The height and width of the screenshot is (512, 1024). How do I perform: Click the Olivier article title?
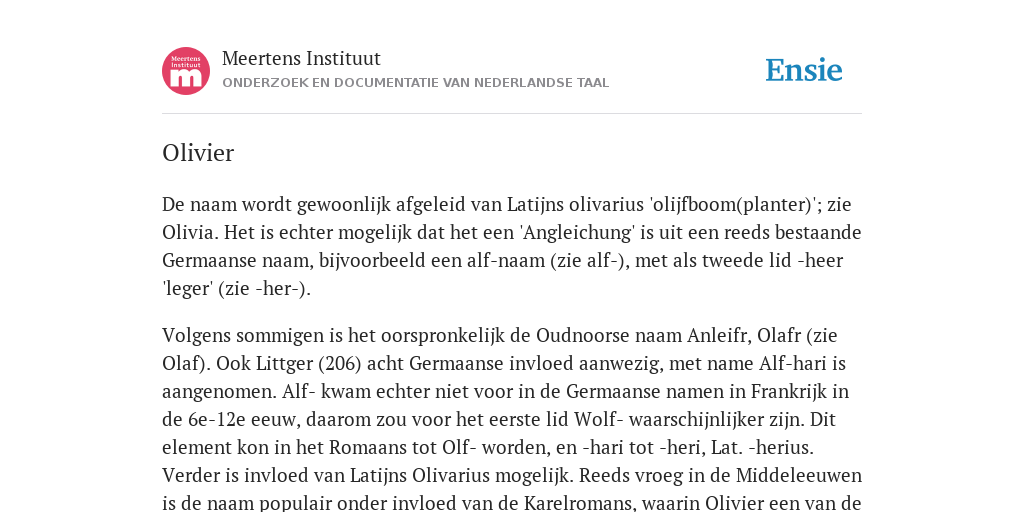(x=198, y=153)
